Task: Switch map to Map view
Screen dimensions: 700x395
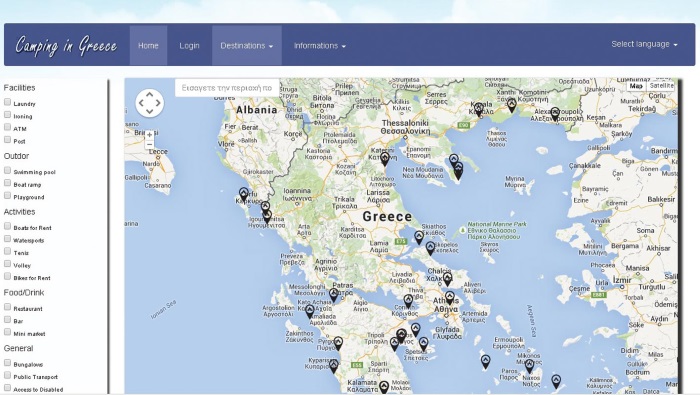Action: pyautogui.click(x=636, y=86)
